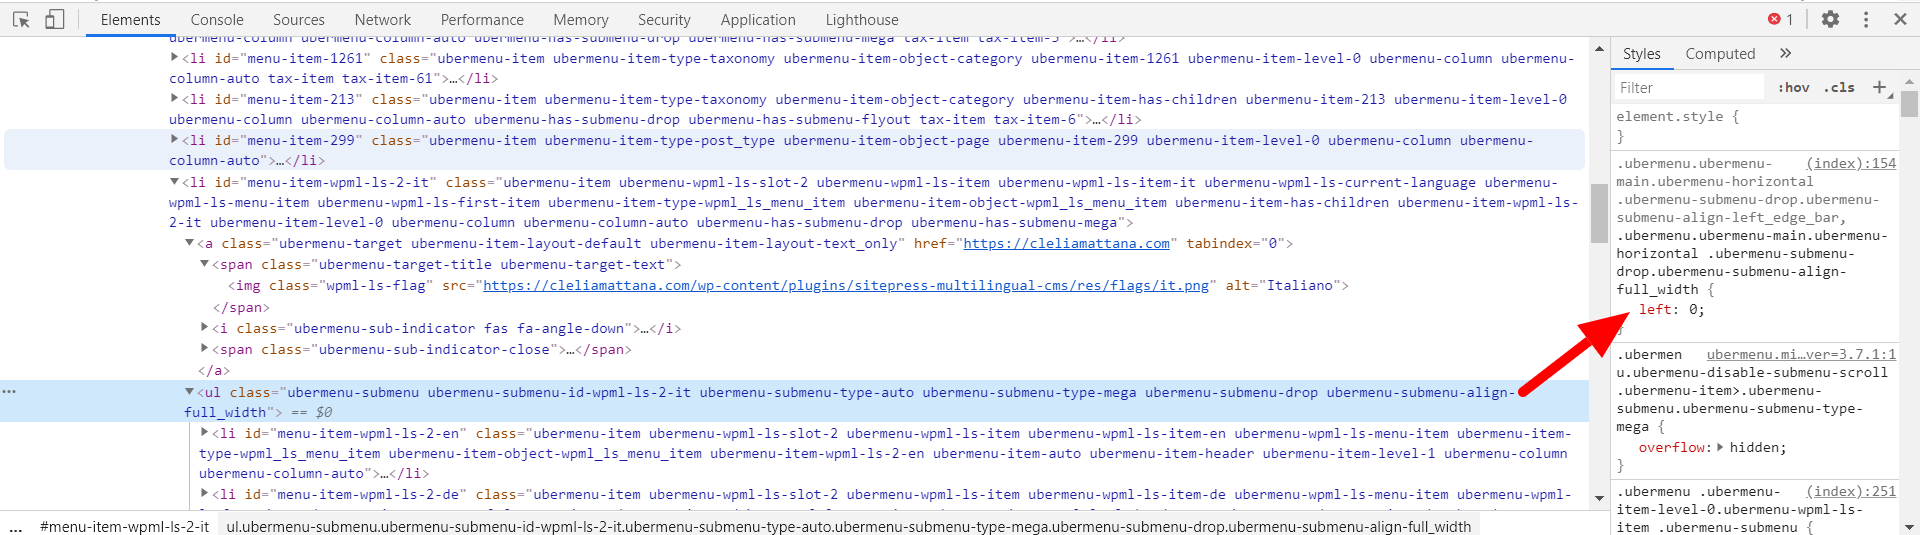Expand the overflow hidden shorthand triangle
1920x535 pixels.
coord(1720,447)
